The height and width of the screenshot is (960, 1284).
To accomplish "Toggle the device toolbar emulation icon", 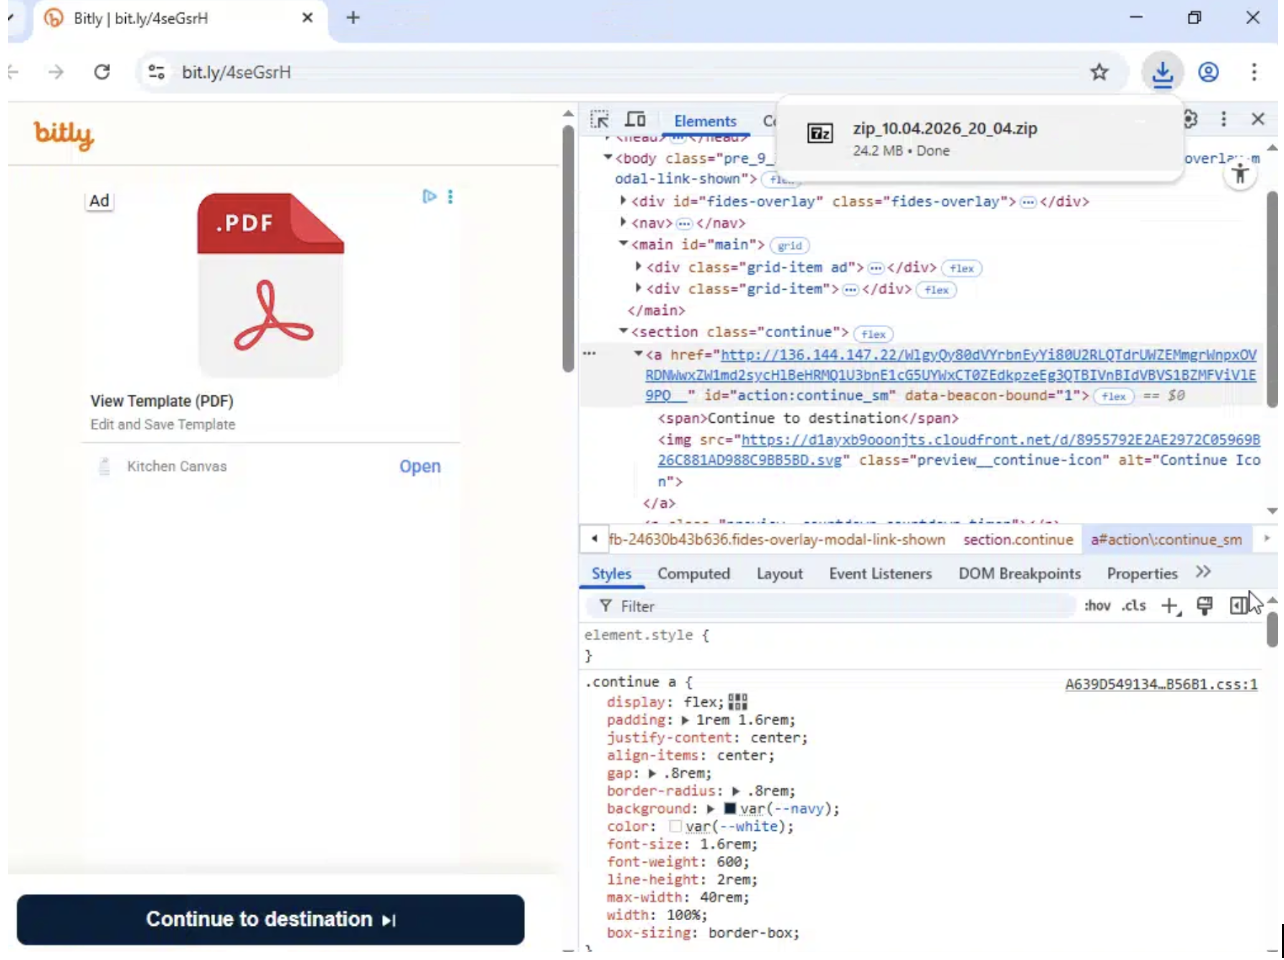I will [x=635, y=119].
